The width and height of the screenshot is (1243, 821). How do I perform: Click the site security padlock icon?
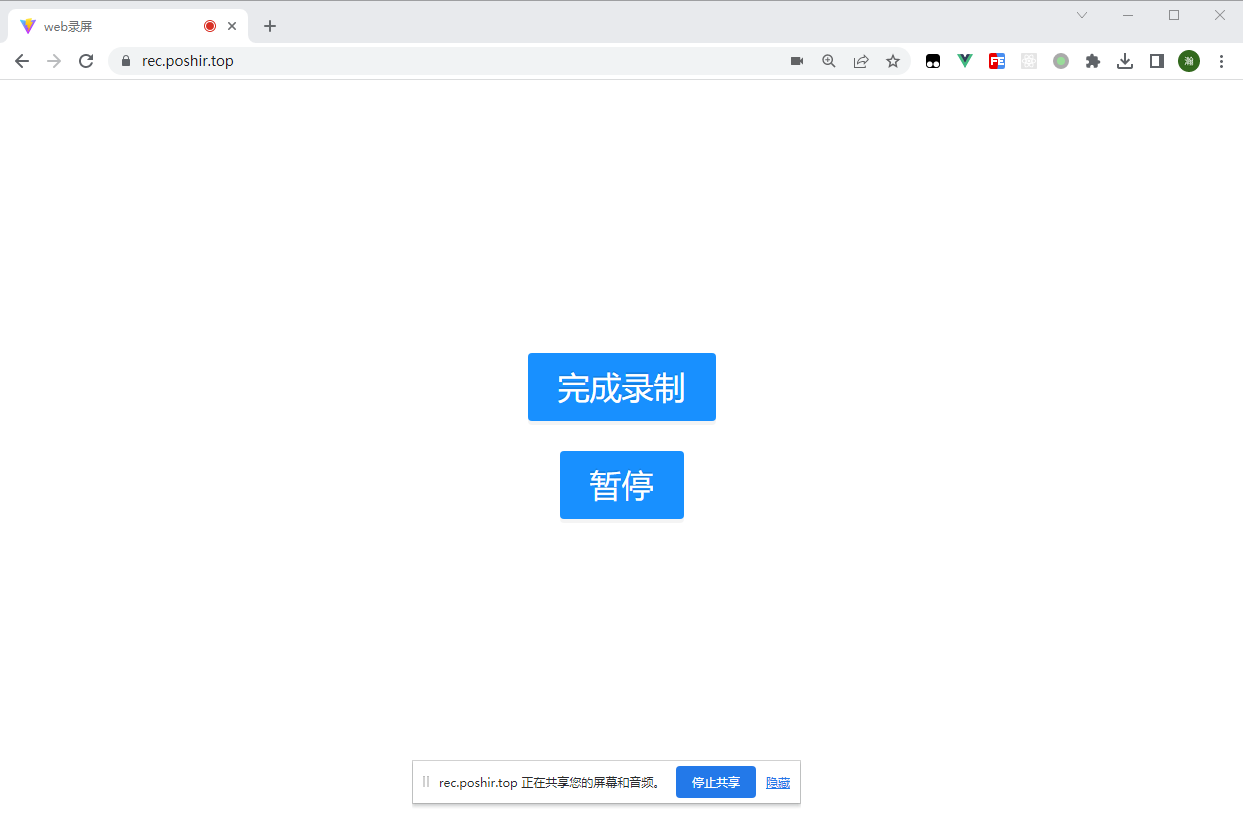click(x=125, y=60)
